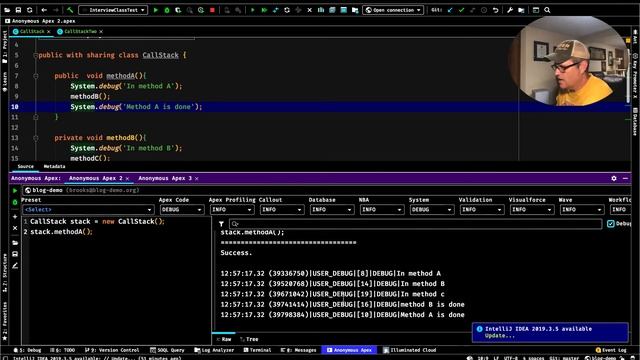Open the Terminal tool window
The image size is (640, 360).
pyautogui.click(x=257, y=350)
